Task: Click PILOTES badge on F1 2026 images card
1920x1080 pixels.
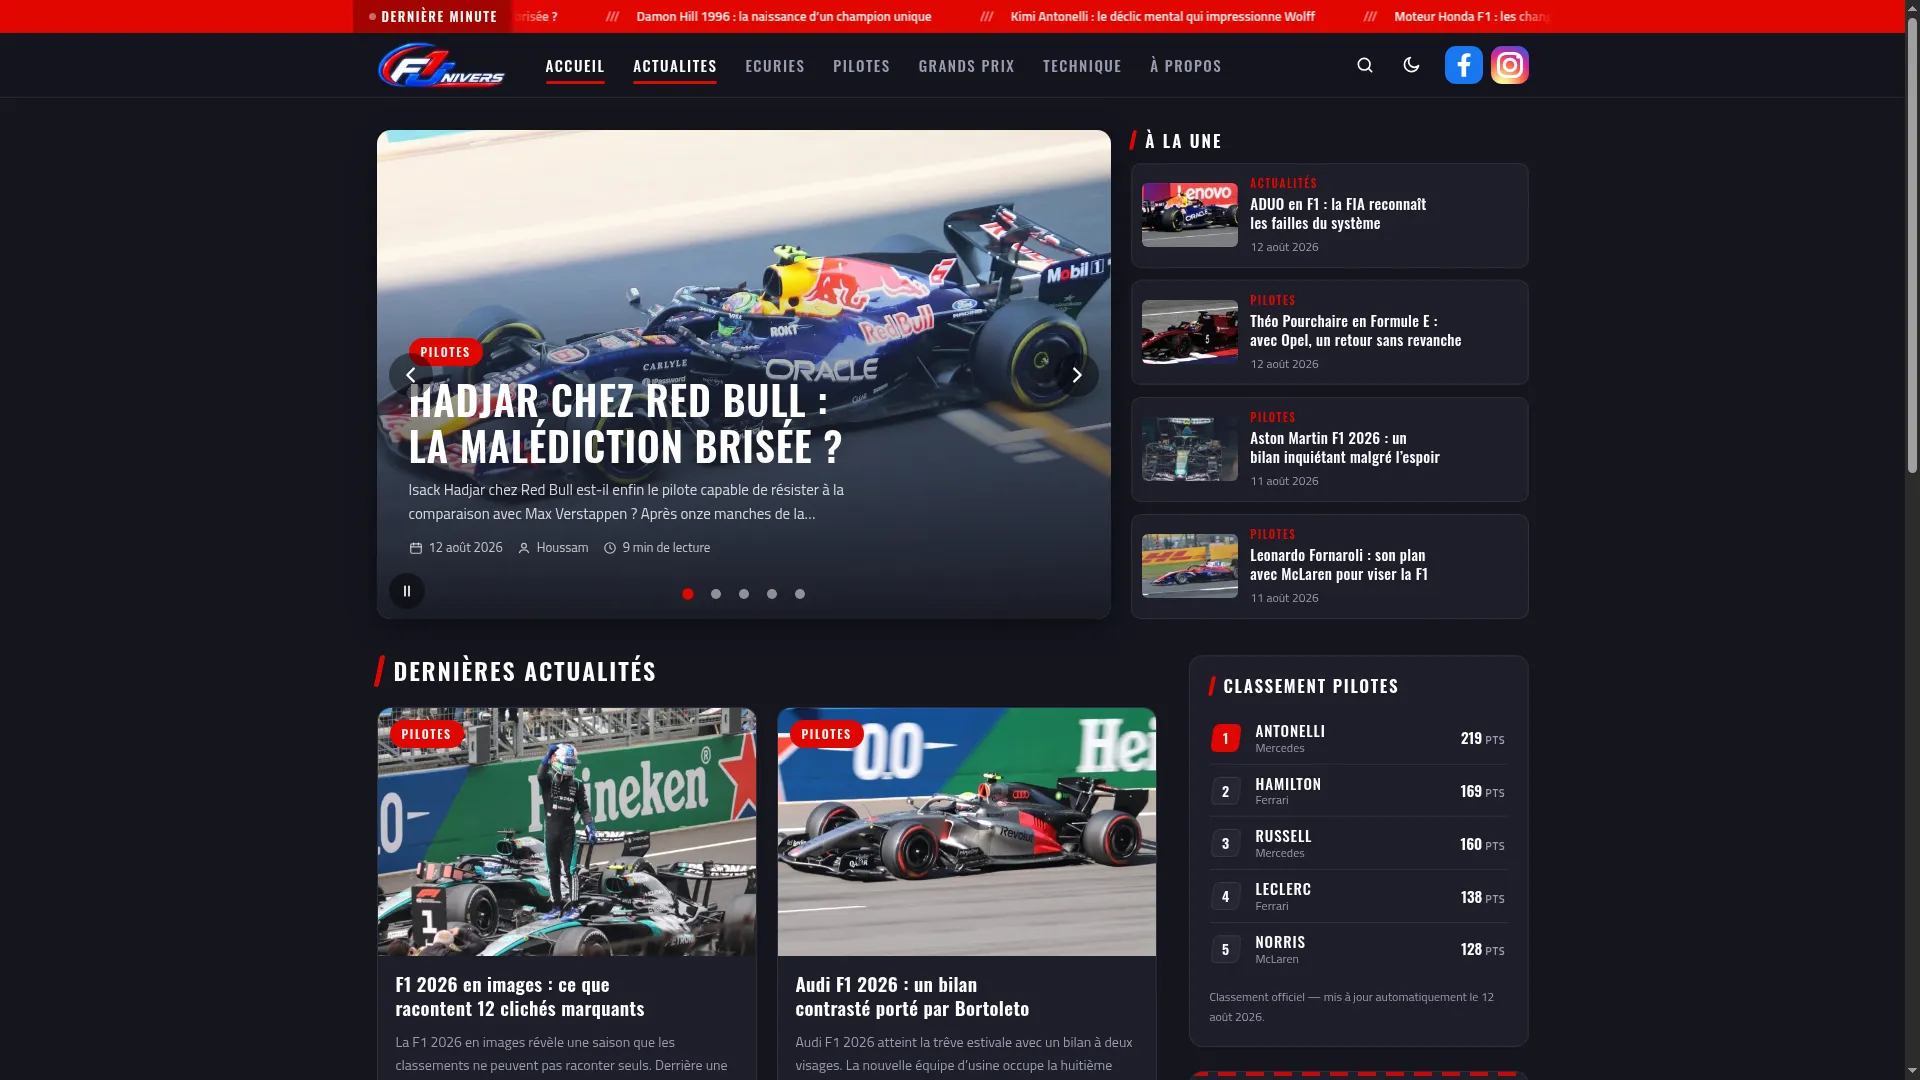Action: [x=426, y=734]
